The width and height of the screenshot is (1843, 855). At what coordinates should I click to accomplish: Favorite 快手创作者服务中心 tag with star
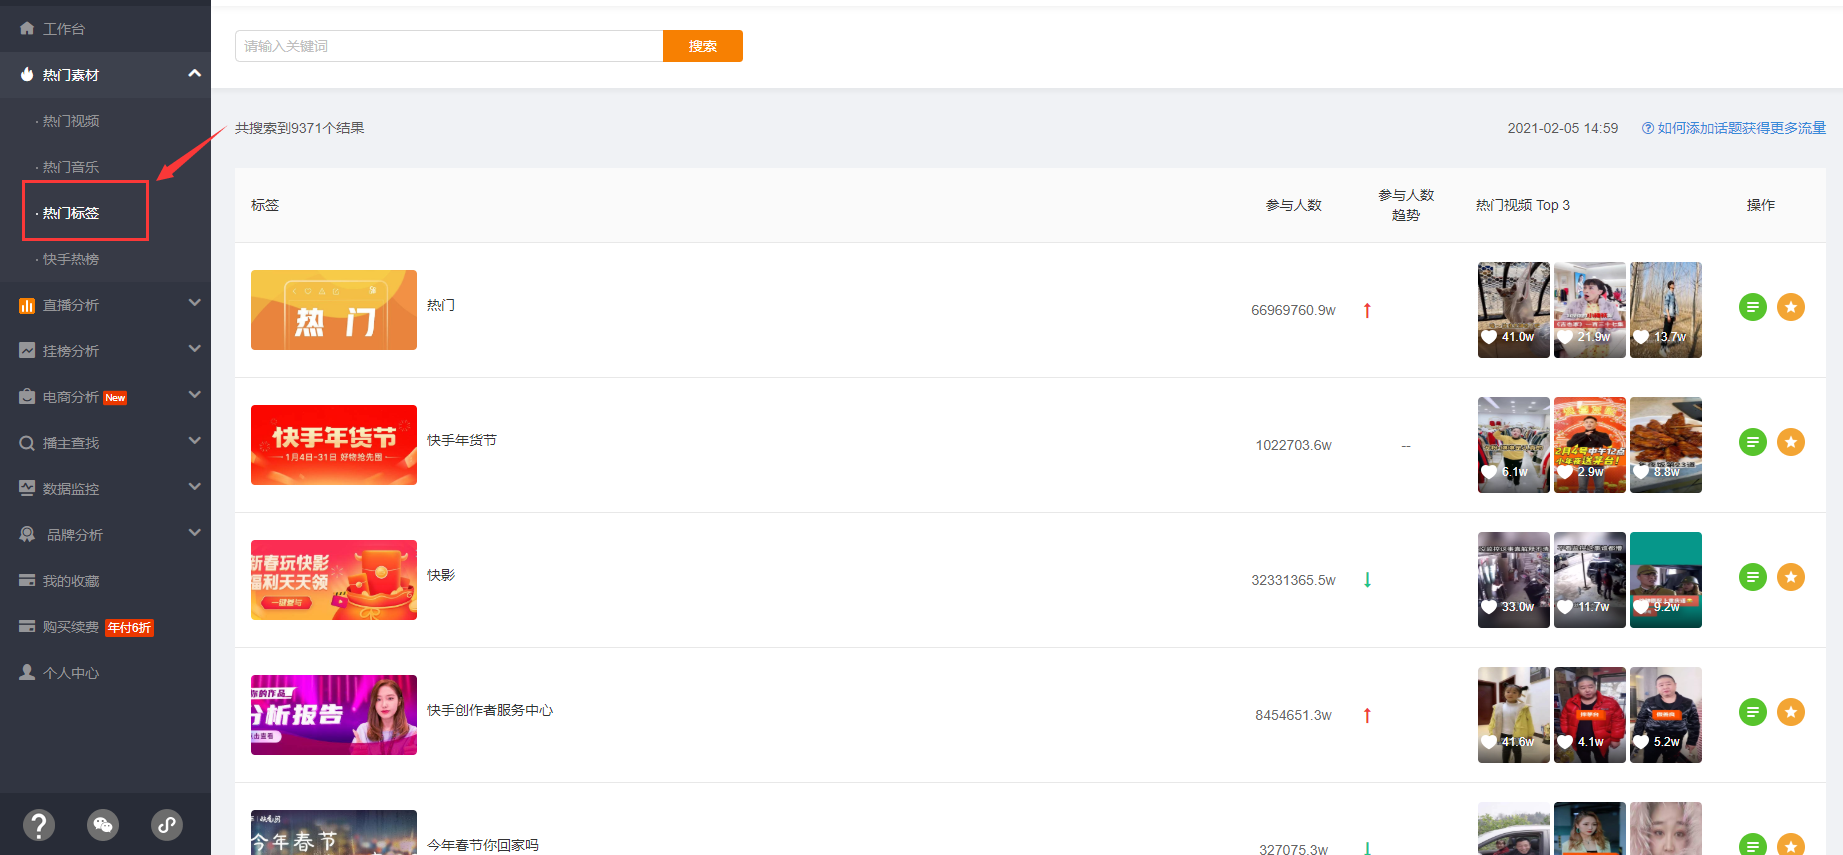[1791, 712]
